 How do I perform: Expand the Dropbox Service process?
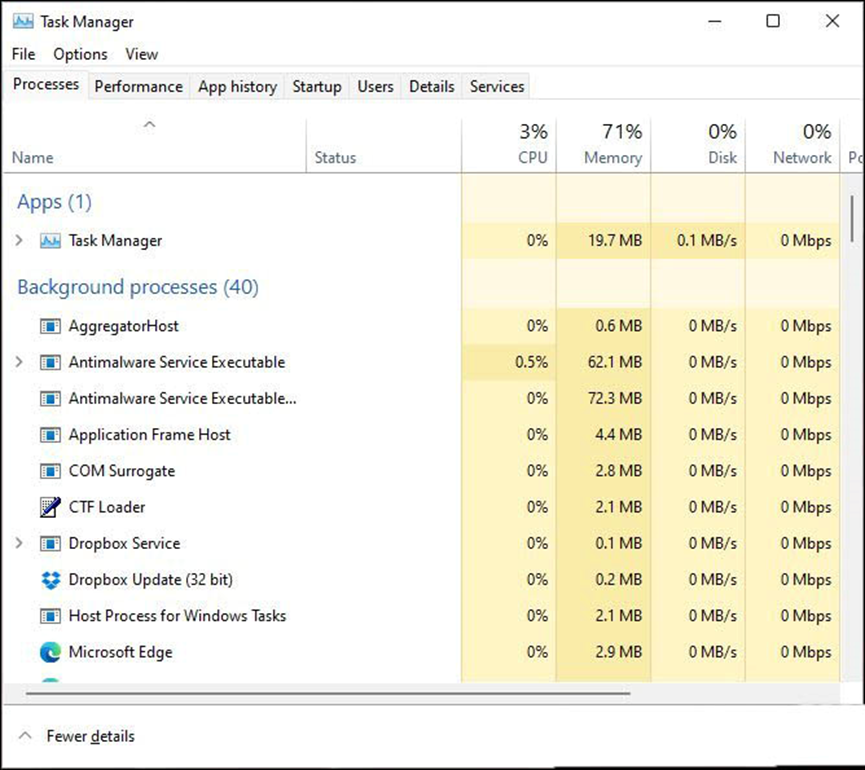pos(19,543)
